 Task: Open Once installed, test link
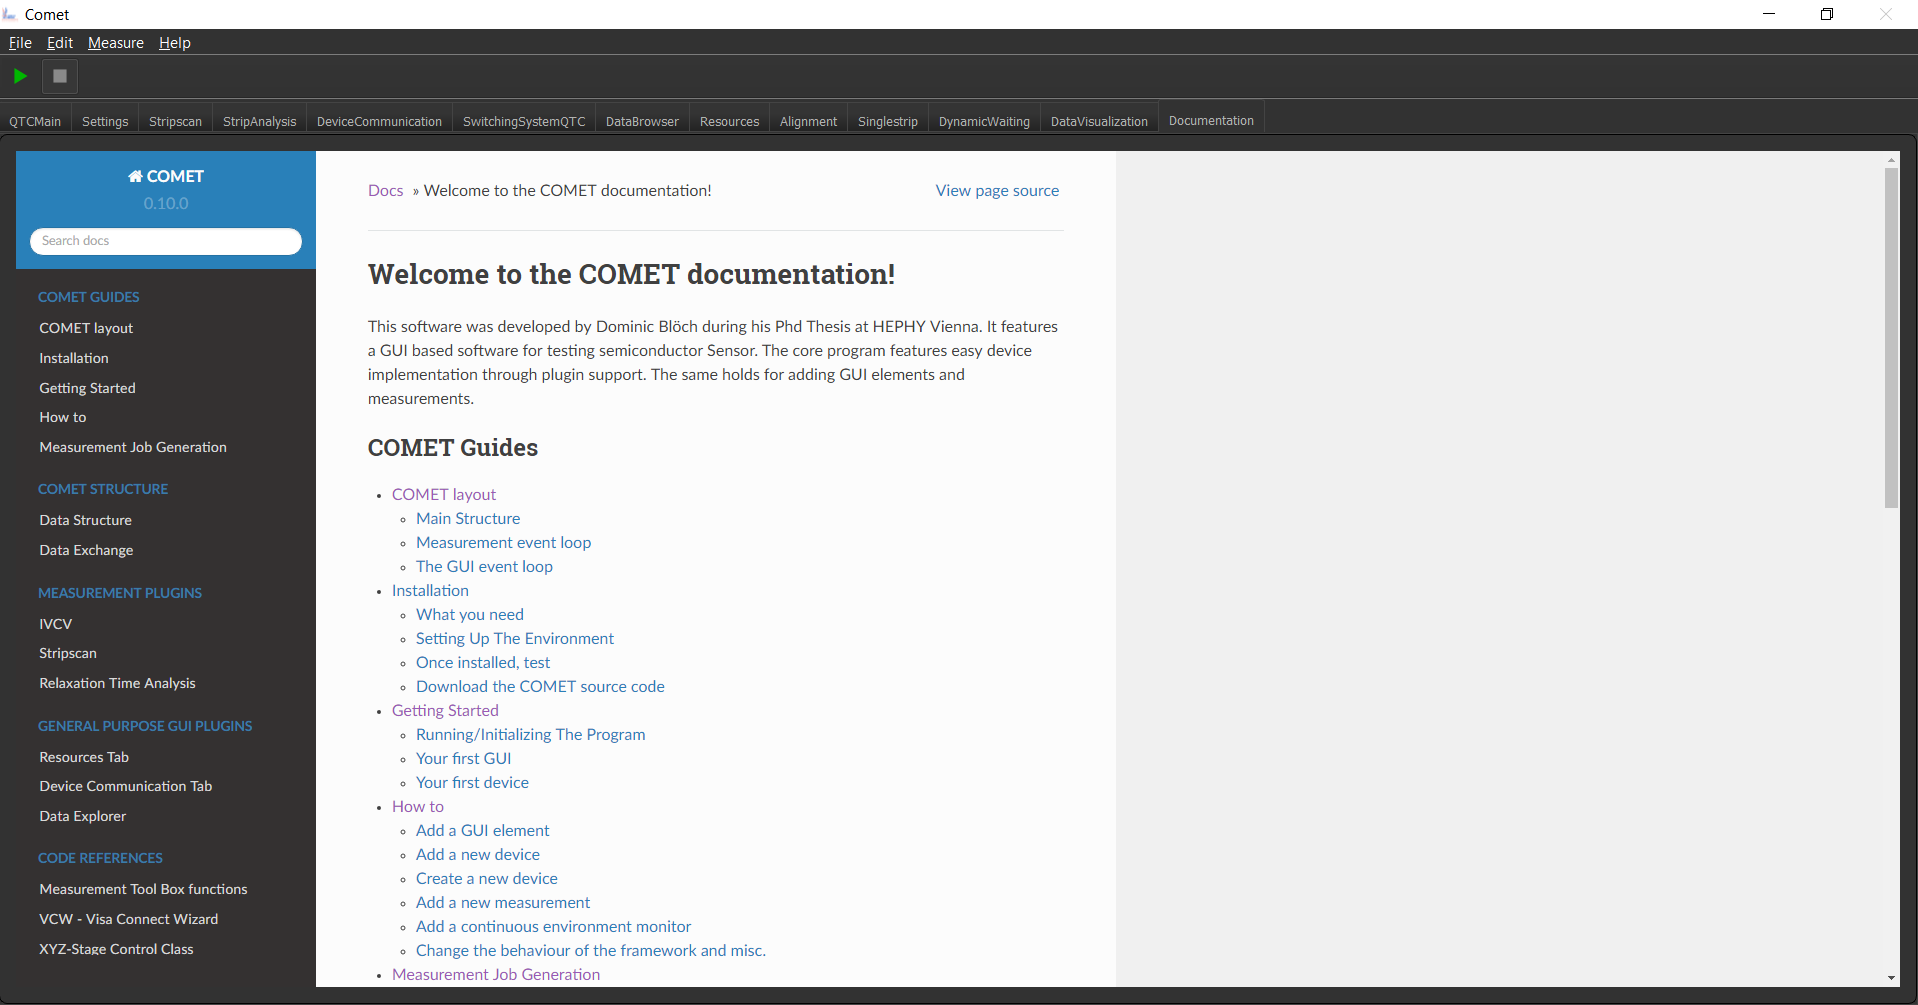pos(483,663)
